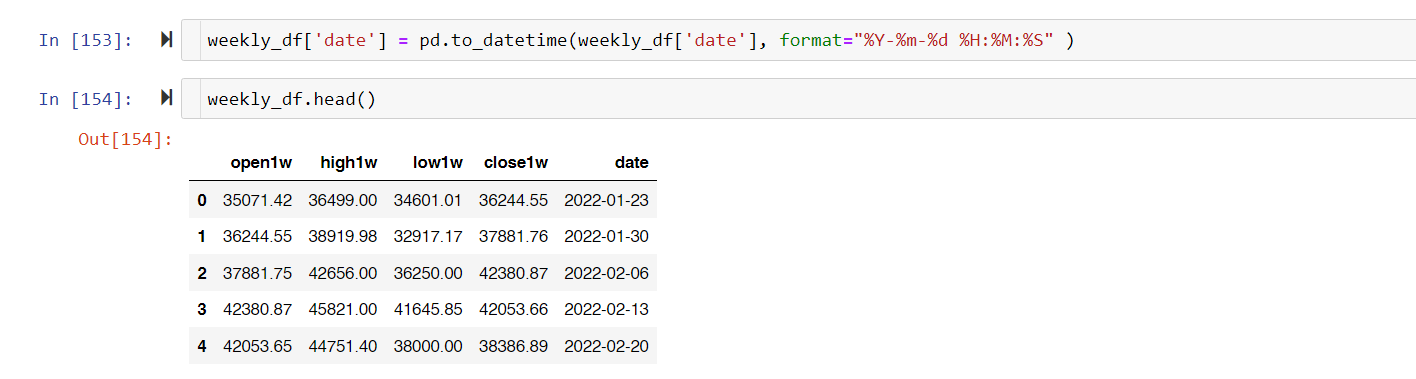Click the open1w value 35071.42
This screenshot has height=379, width=1416.
(257, 200)
